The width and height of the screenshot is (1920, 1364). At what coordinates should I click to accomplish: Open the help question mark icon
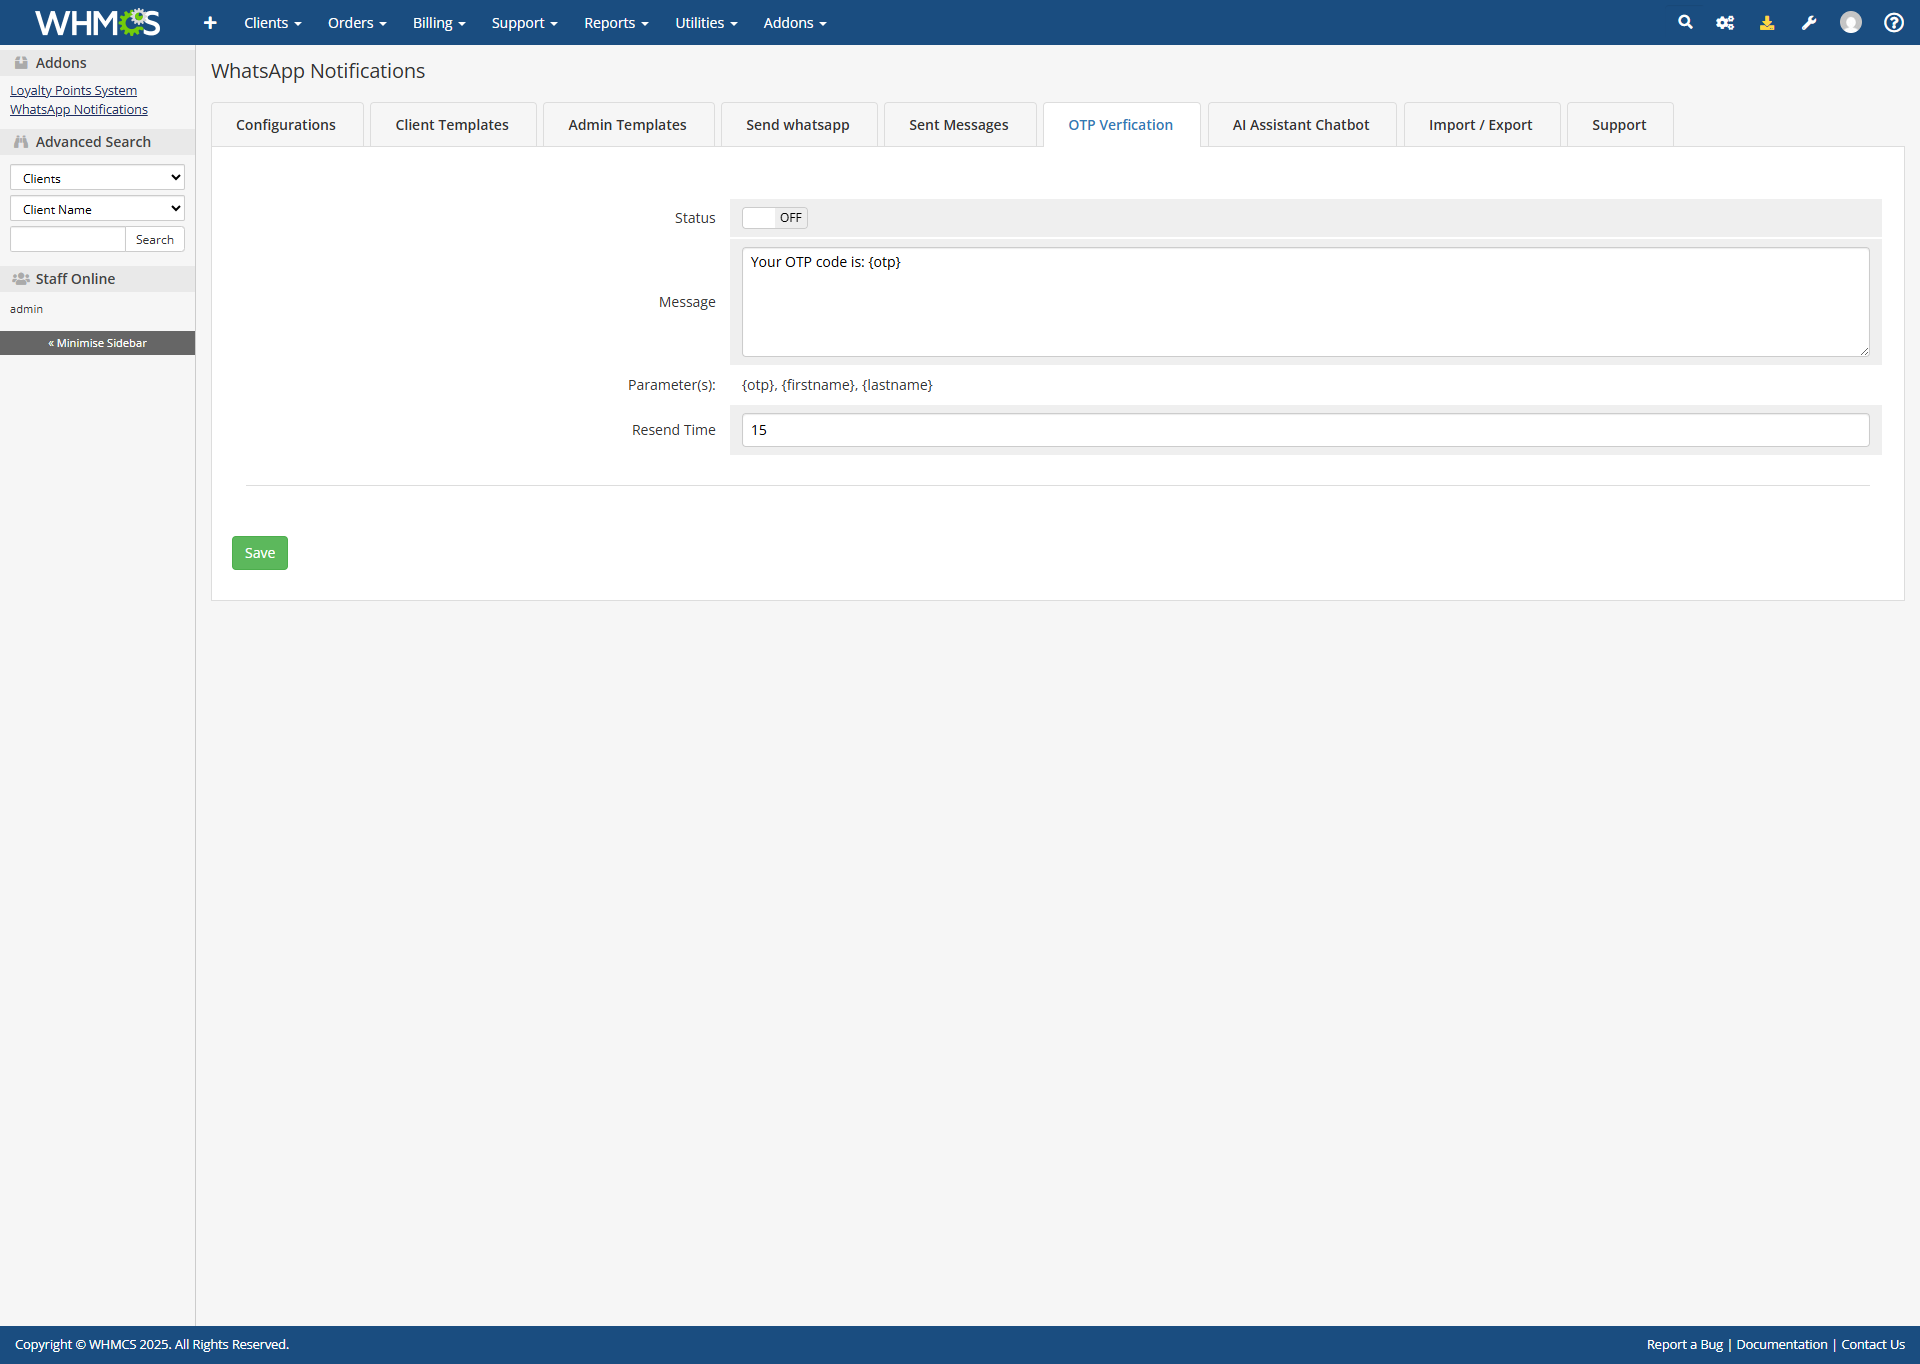coord(1893,23)
